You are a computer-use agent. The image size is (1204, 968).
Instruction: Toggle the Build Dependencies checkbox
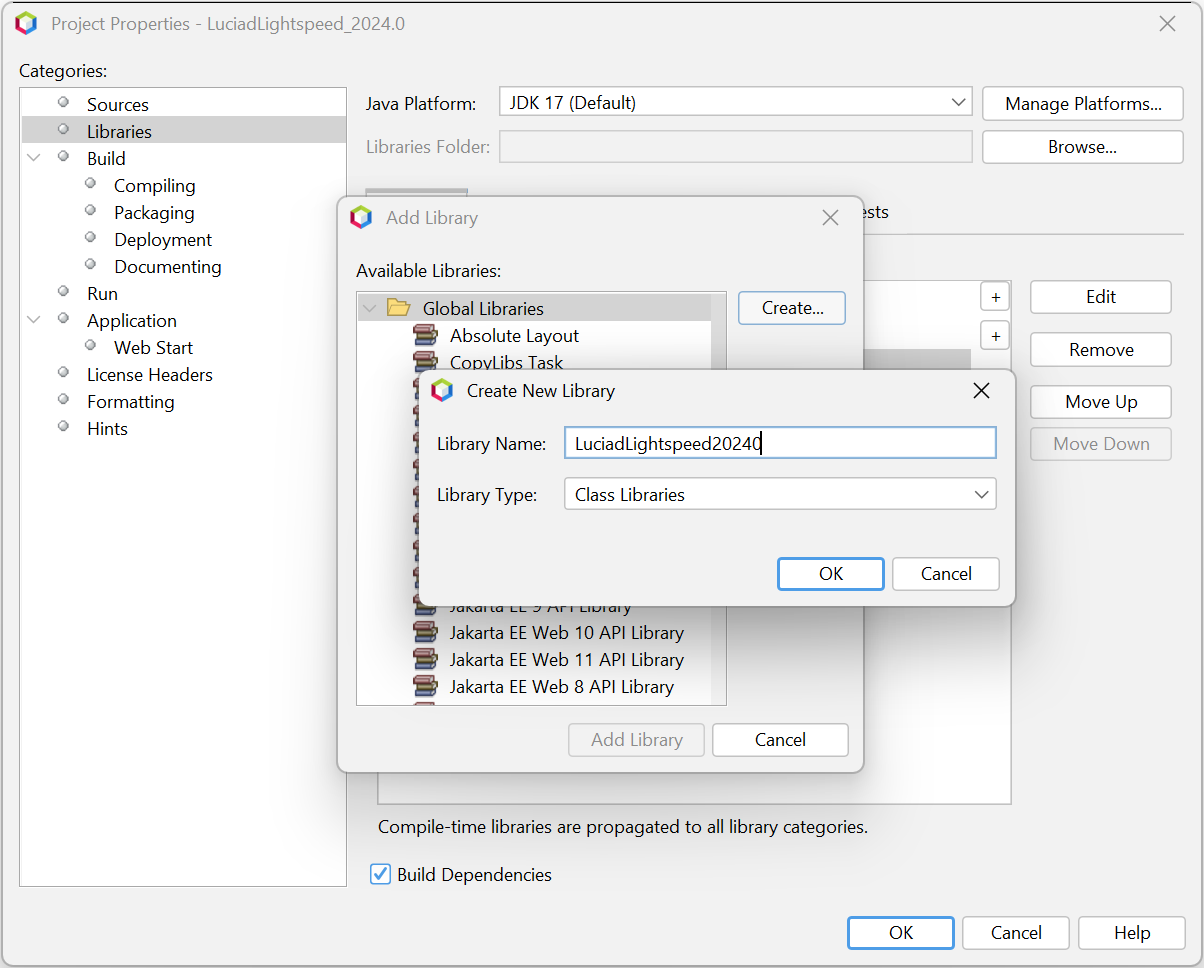point(380,874)
